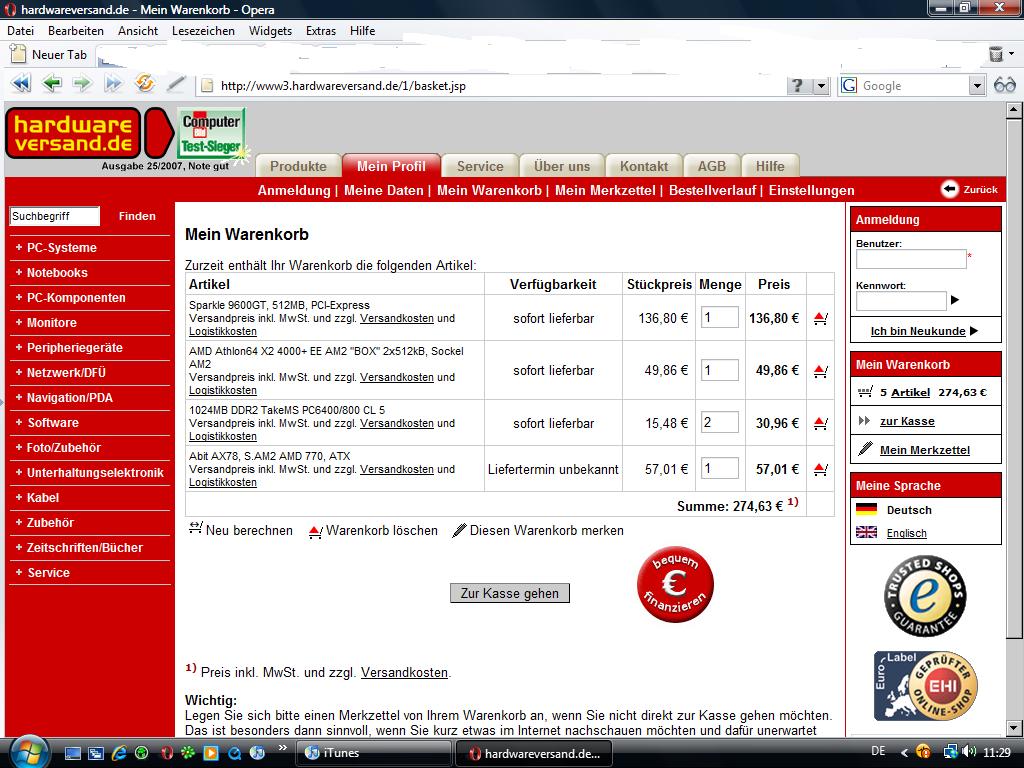Open the Bestellverlauf submenu link
Screen dimensions: 1024x768
pos(712,190)
